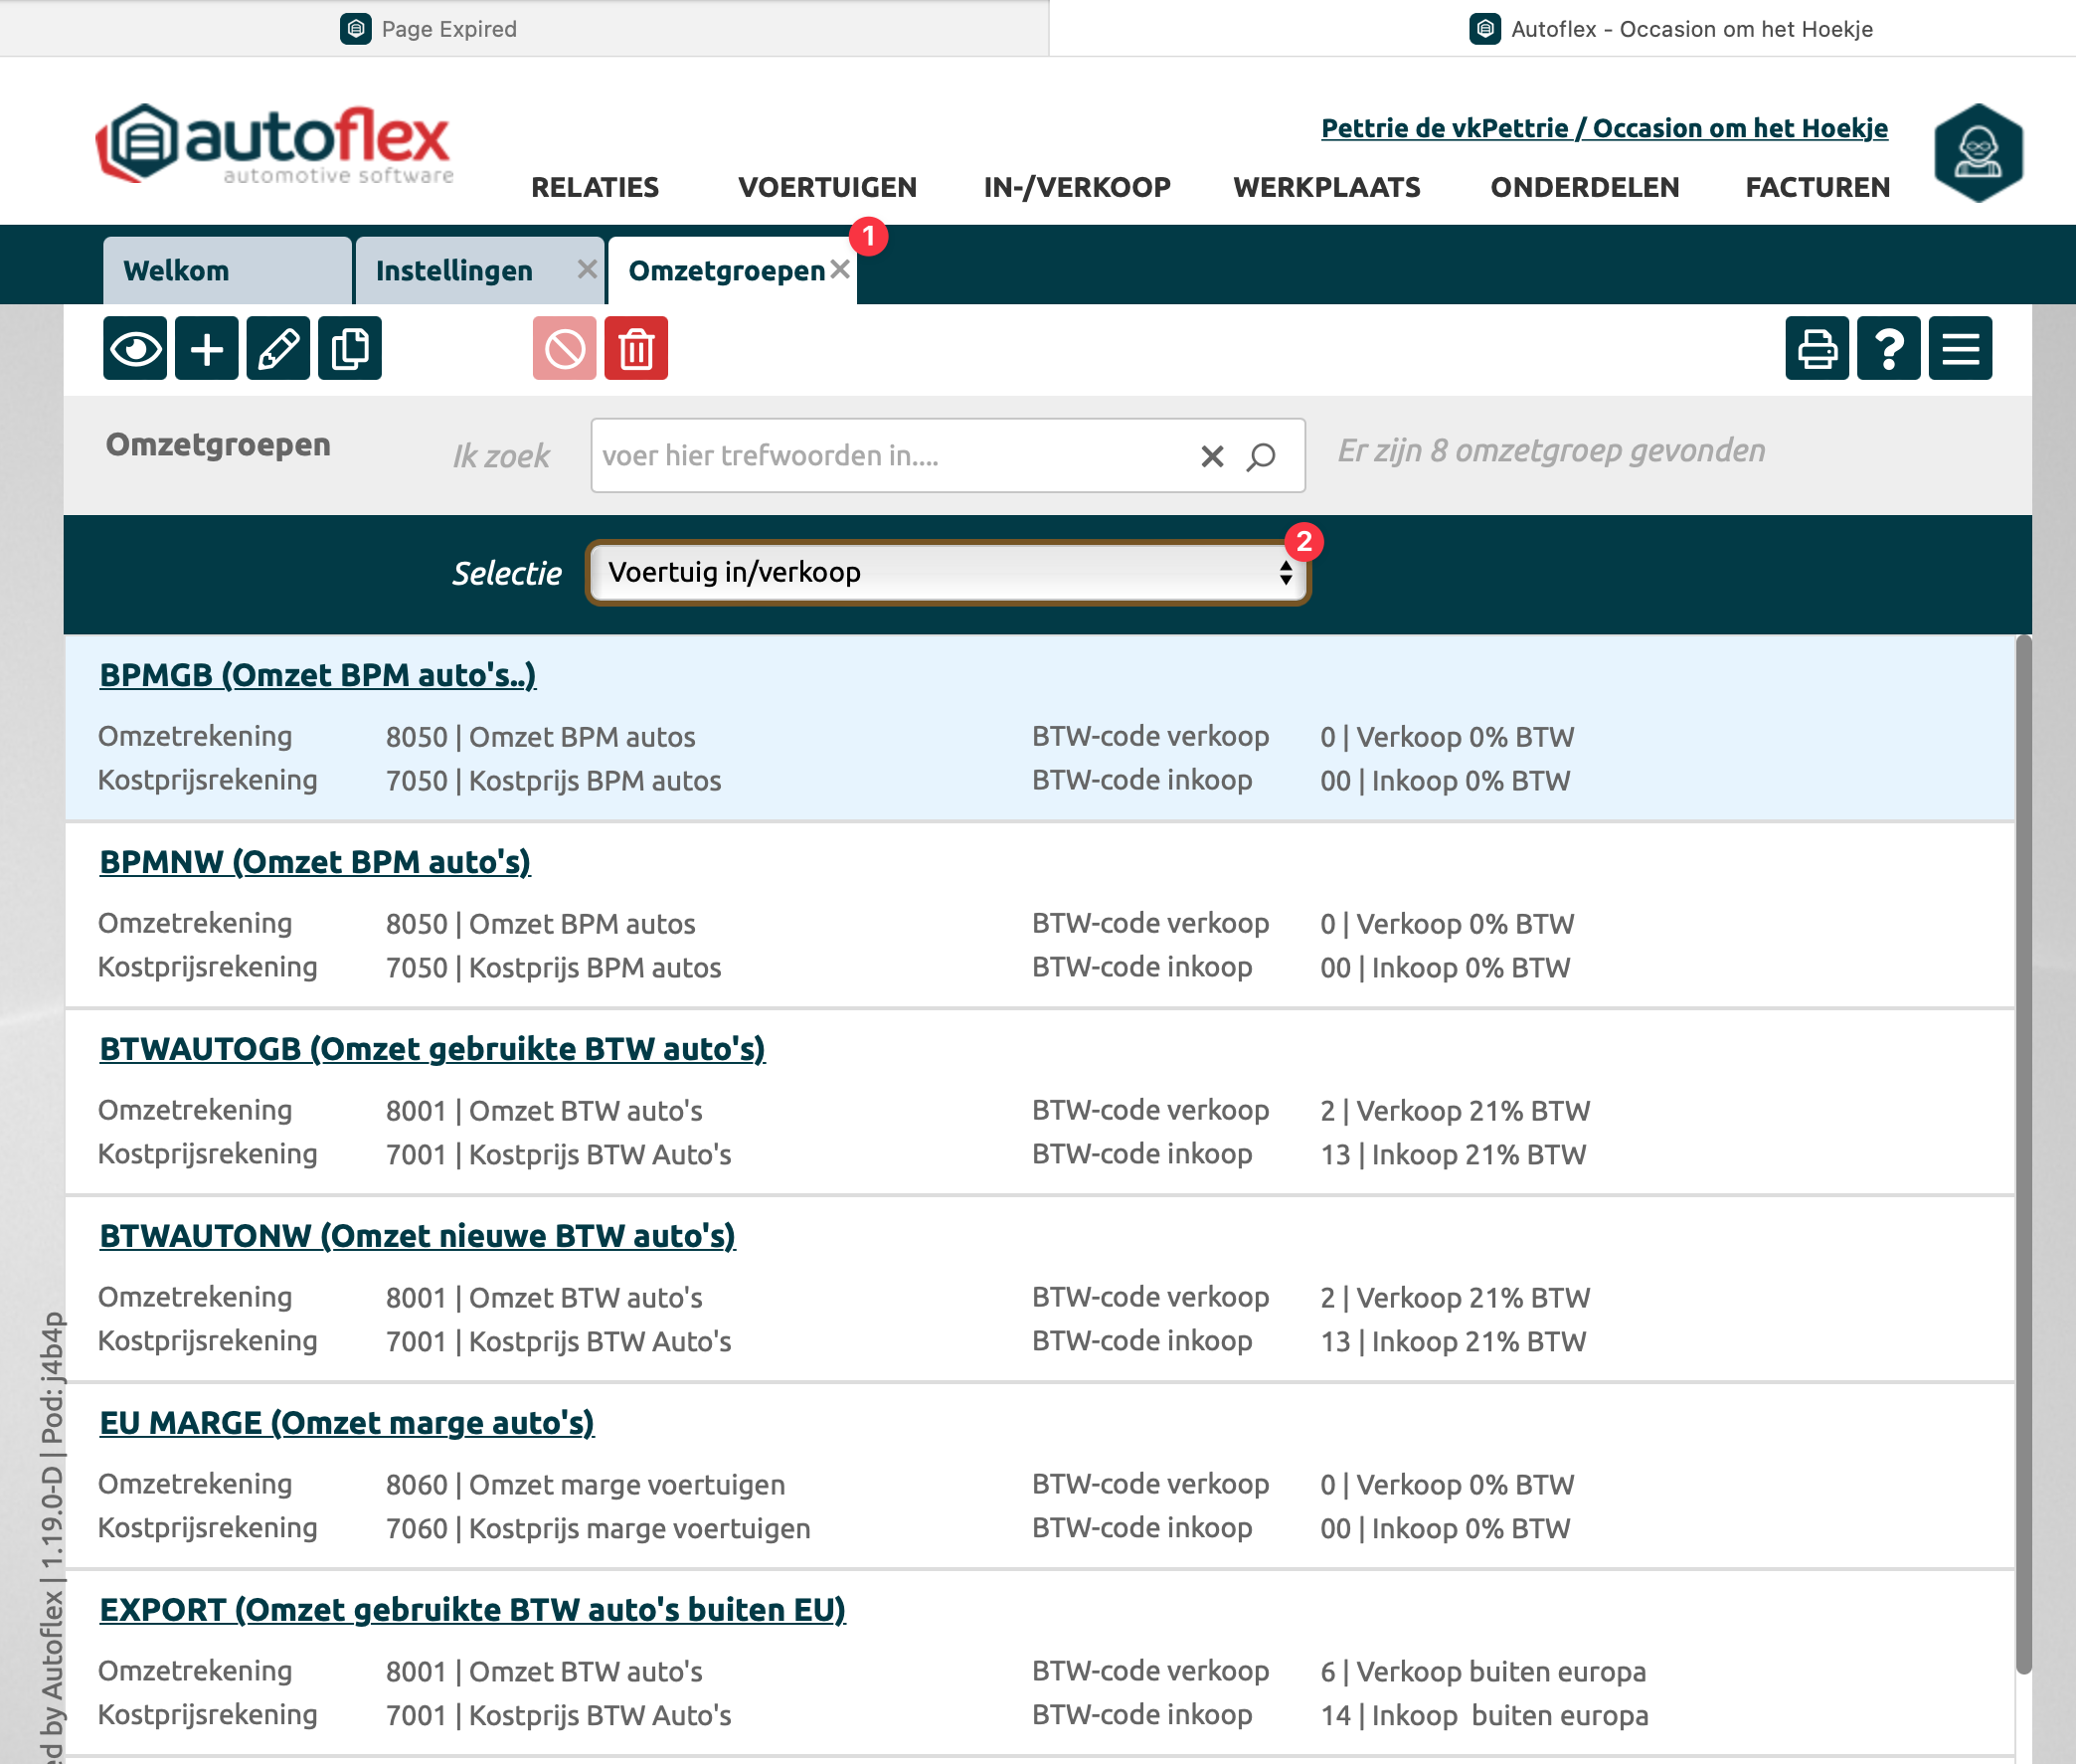Open help with question mark icon
This screenshot has width=2076, height=1764.
click(x=1888, y=349)
